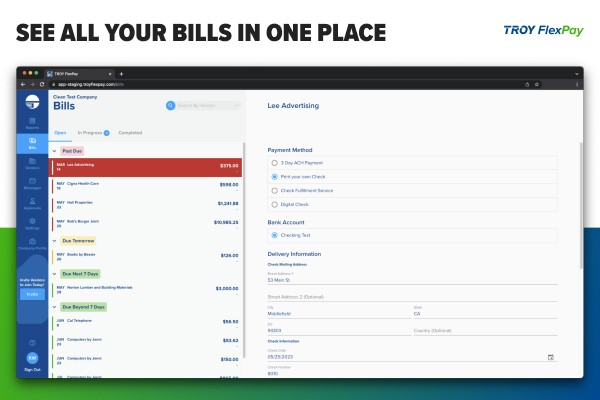Open Vendors in the sidebar
Image resolution: width=600 pixels, height=400 pixels.
click(33, 163)
